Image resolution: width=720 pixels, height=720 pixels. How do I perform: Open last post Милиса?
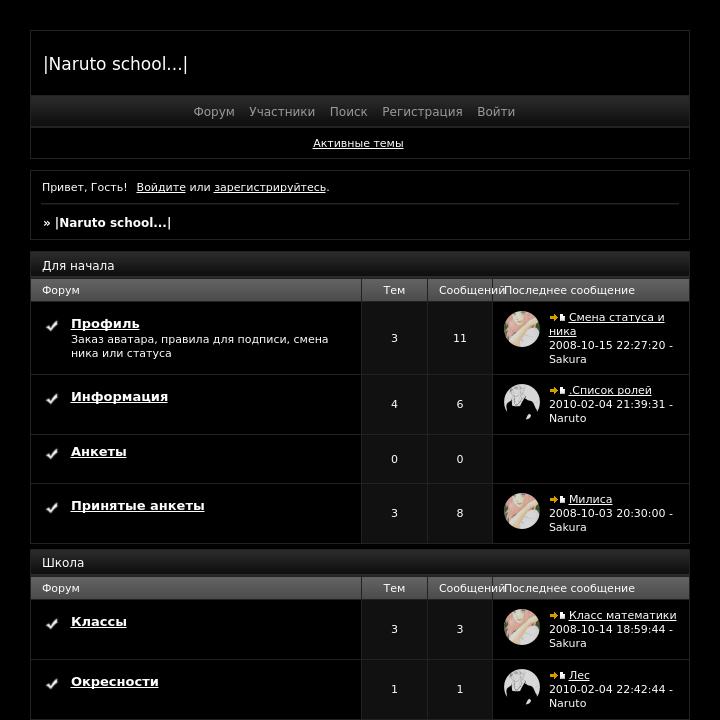591,499
